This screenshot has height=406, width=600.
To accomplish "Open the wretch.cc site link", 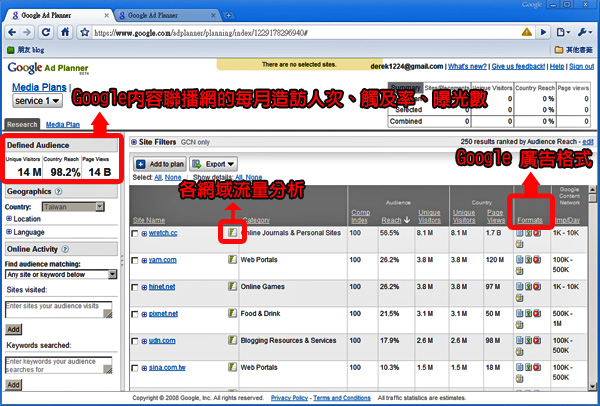I will 163,233.
